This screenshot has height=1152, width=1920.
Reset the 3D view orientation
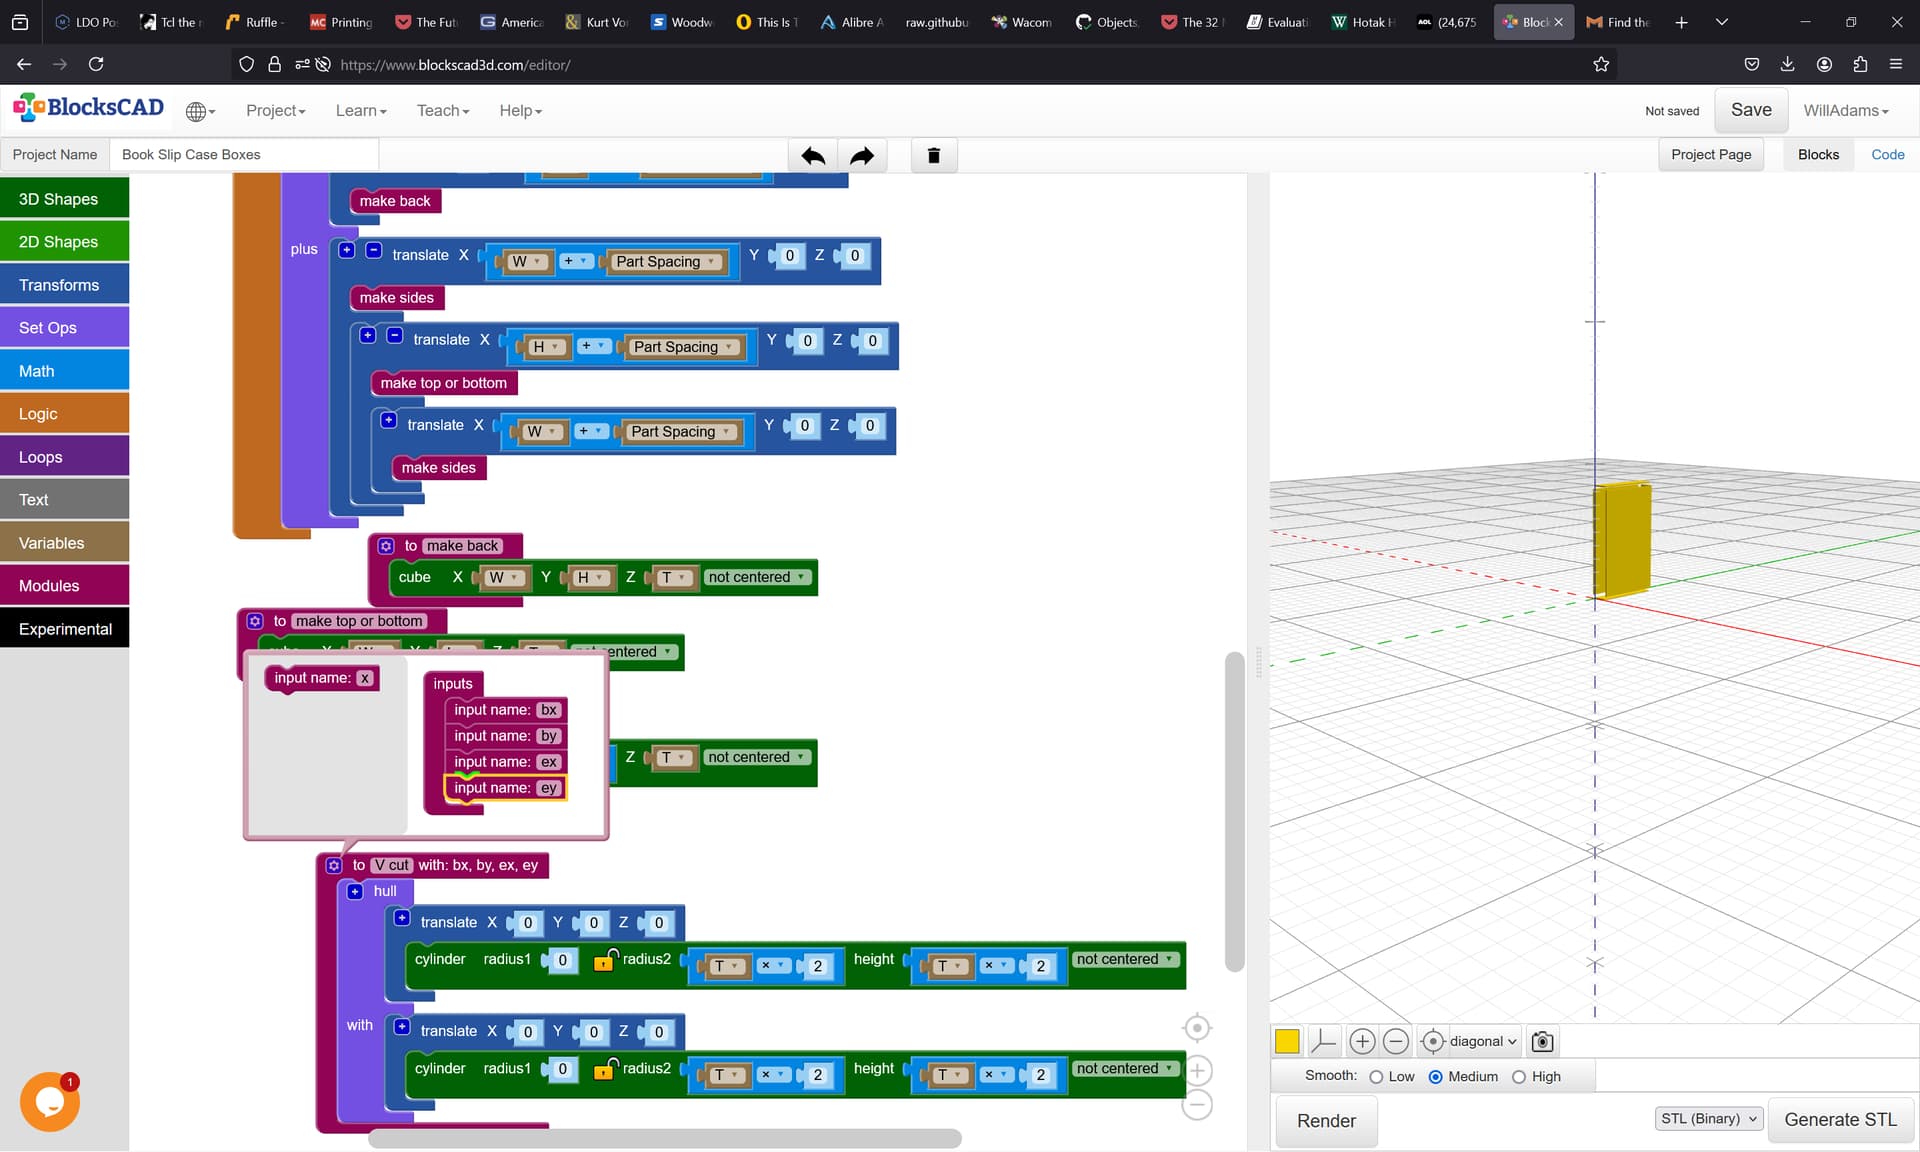(1432, 1041)
